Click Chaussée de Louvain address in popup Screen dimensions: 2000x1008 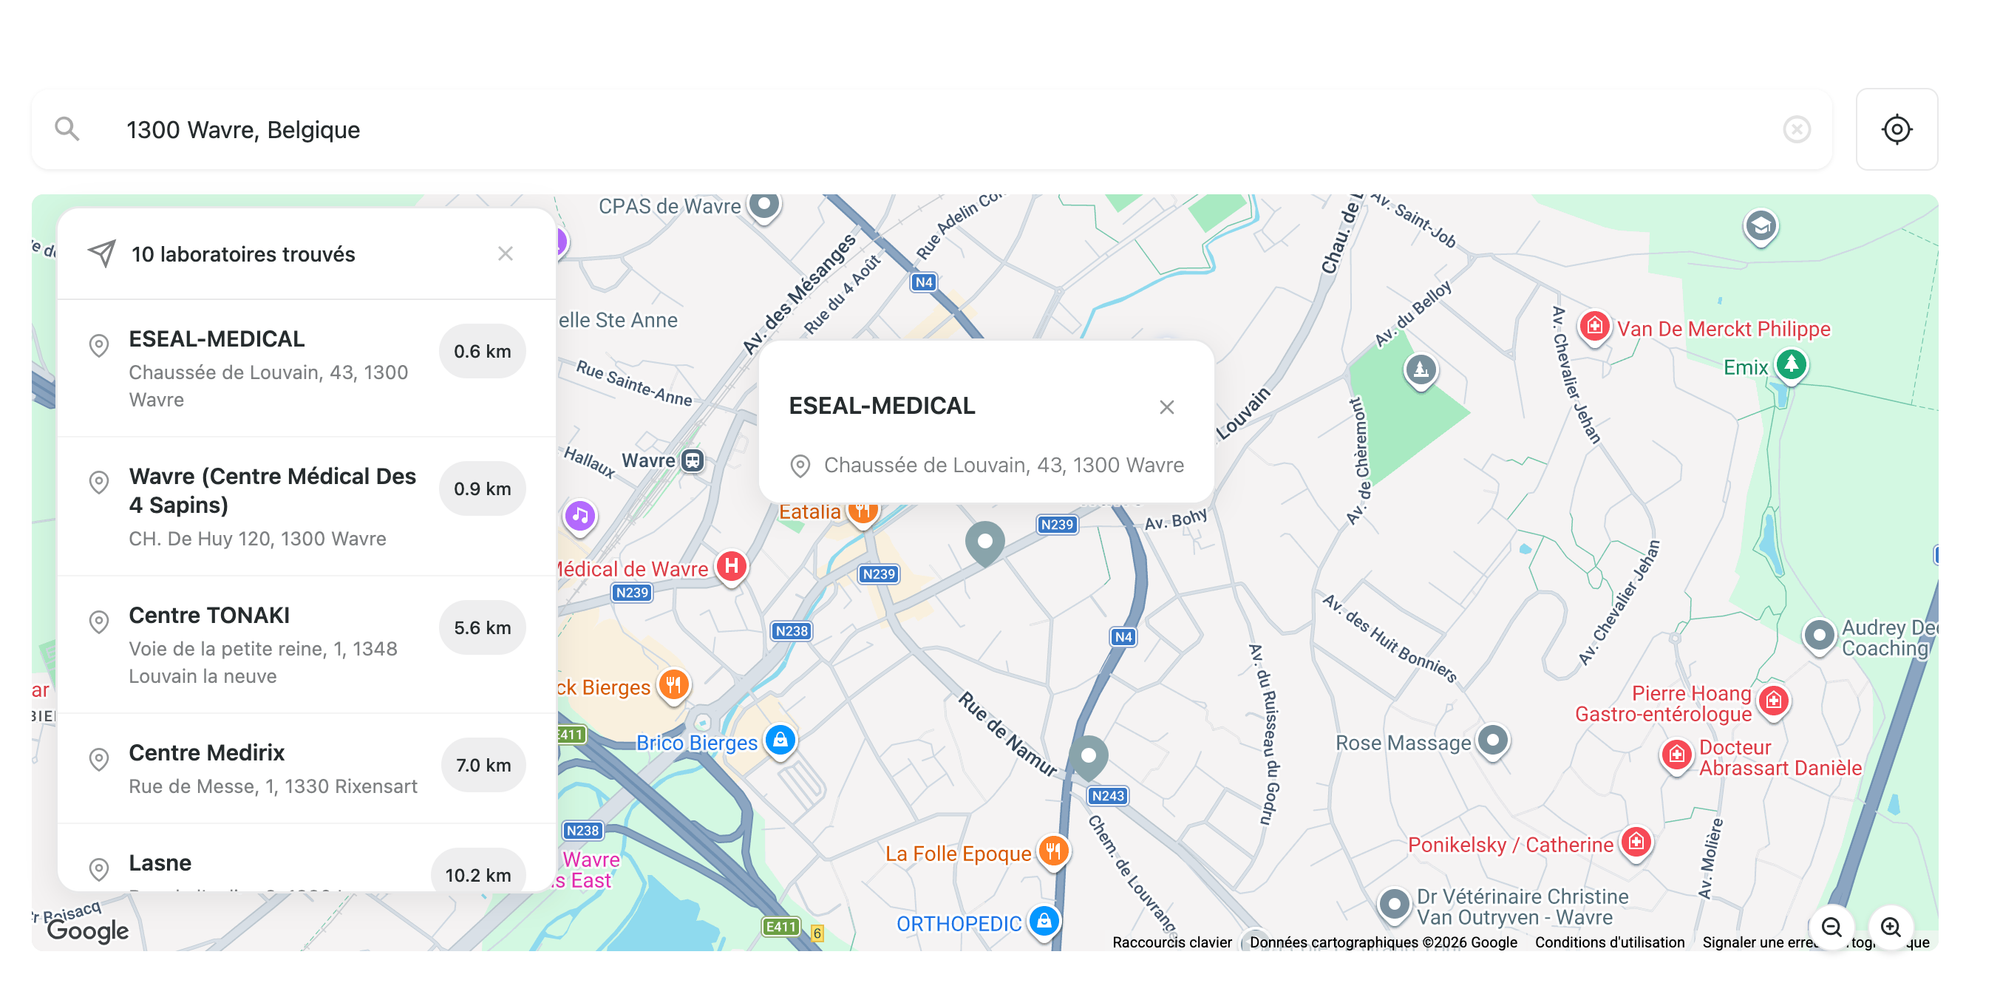pos(1004,465)
